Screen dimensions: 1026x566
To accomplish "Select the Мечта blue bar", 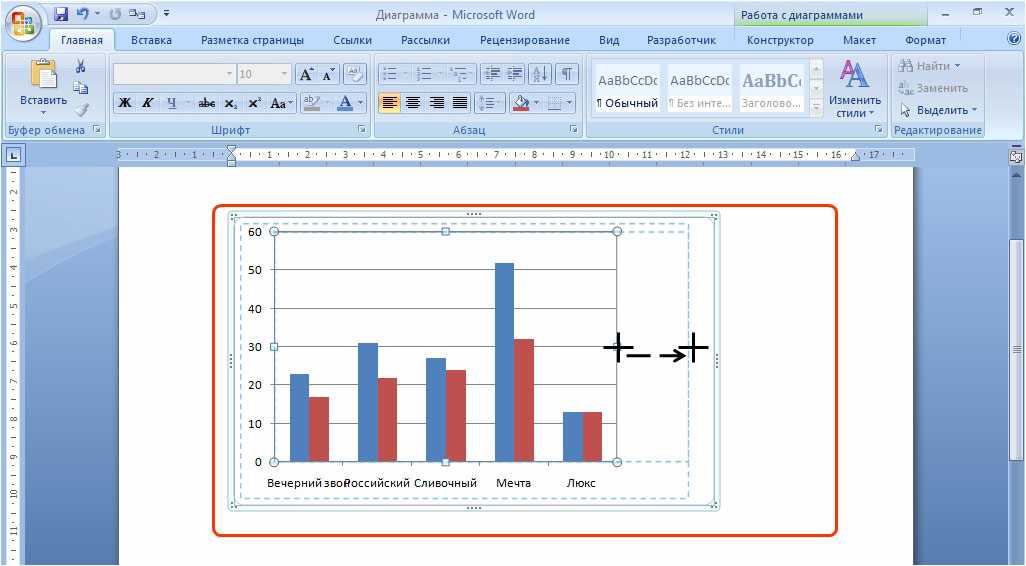I will click(504, 363).
